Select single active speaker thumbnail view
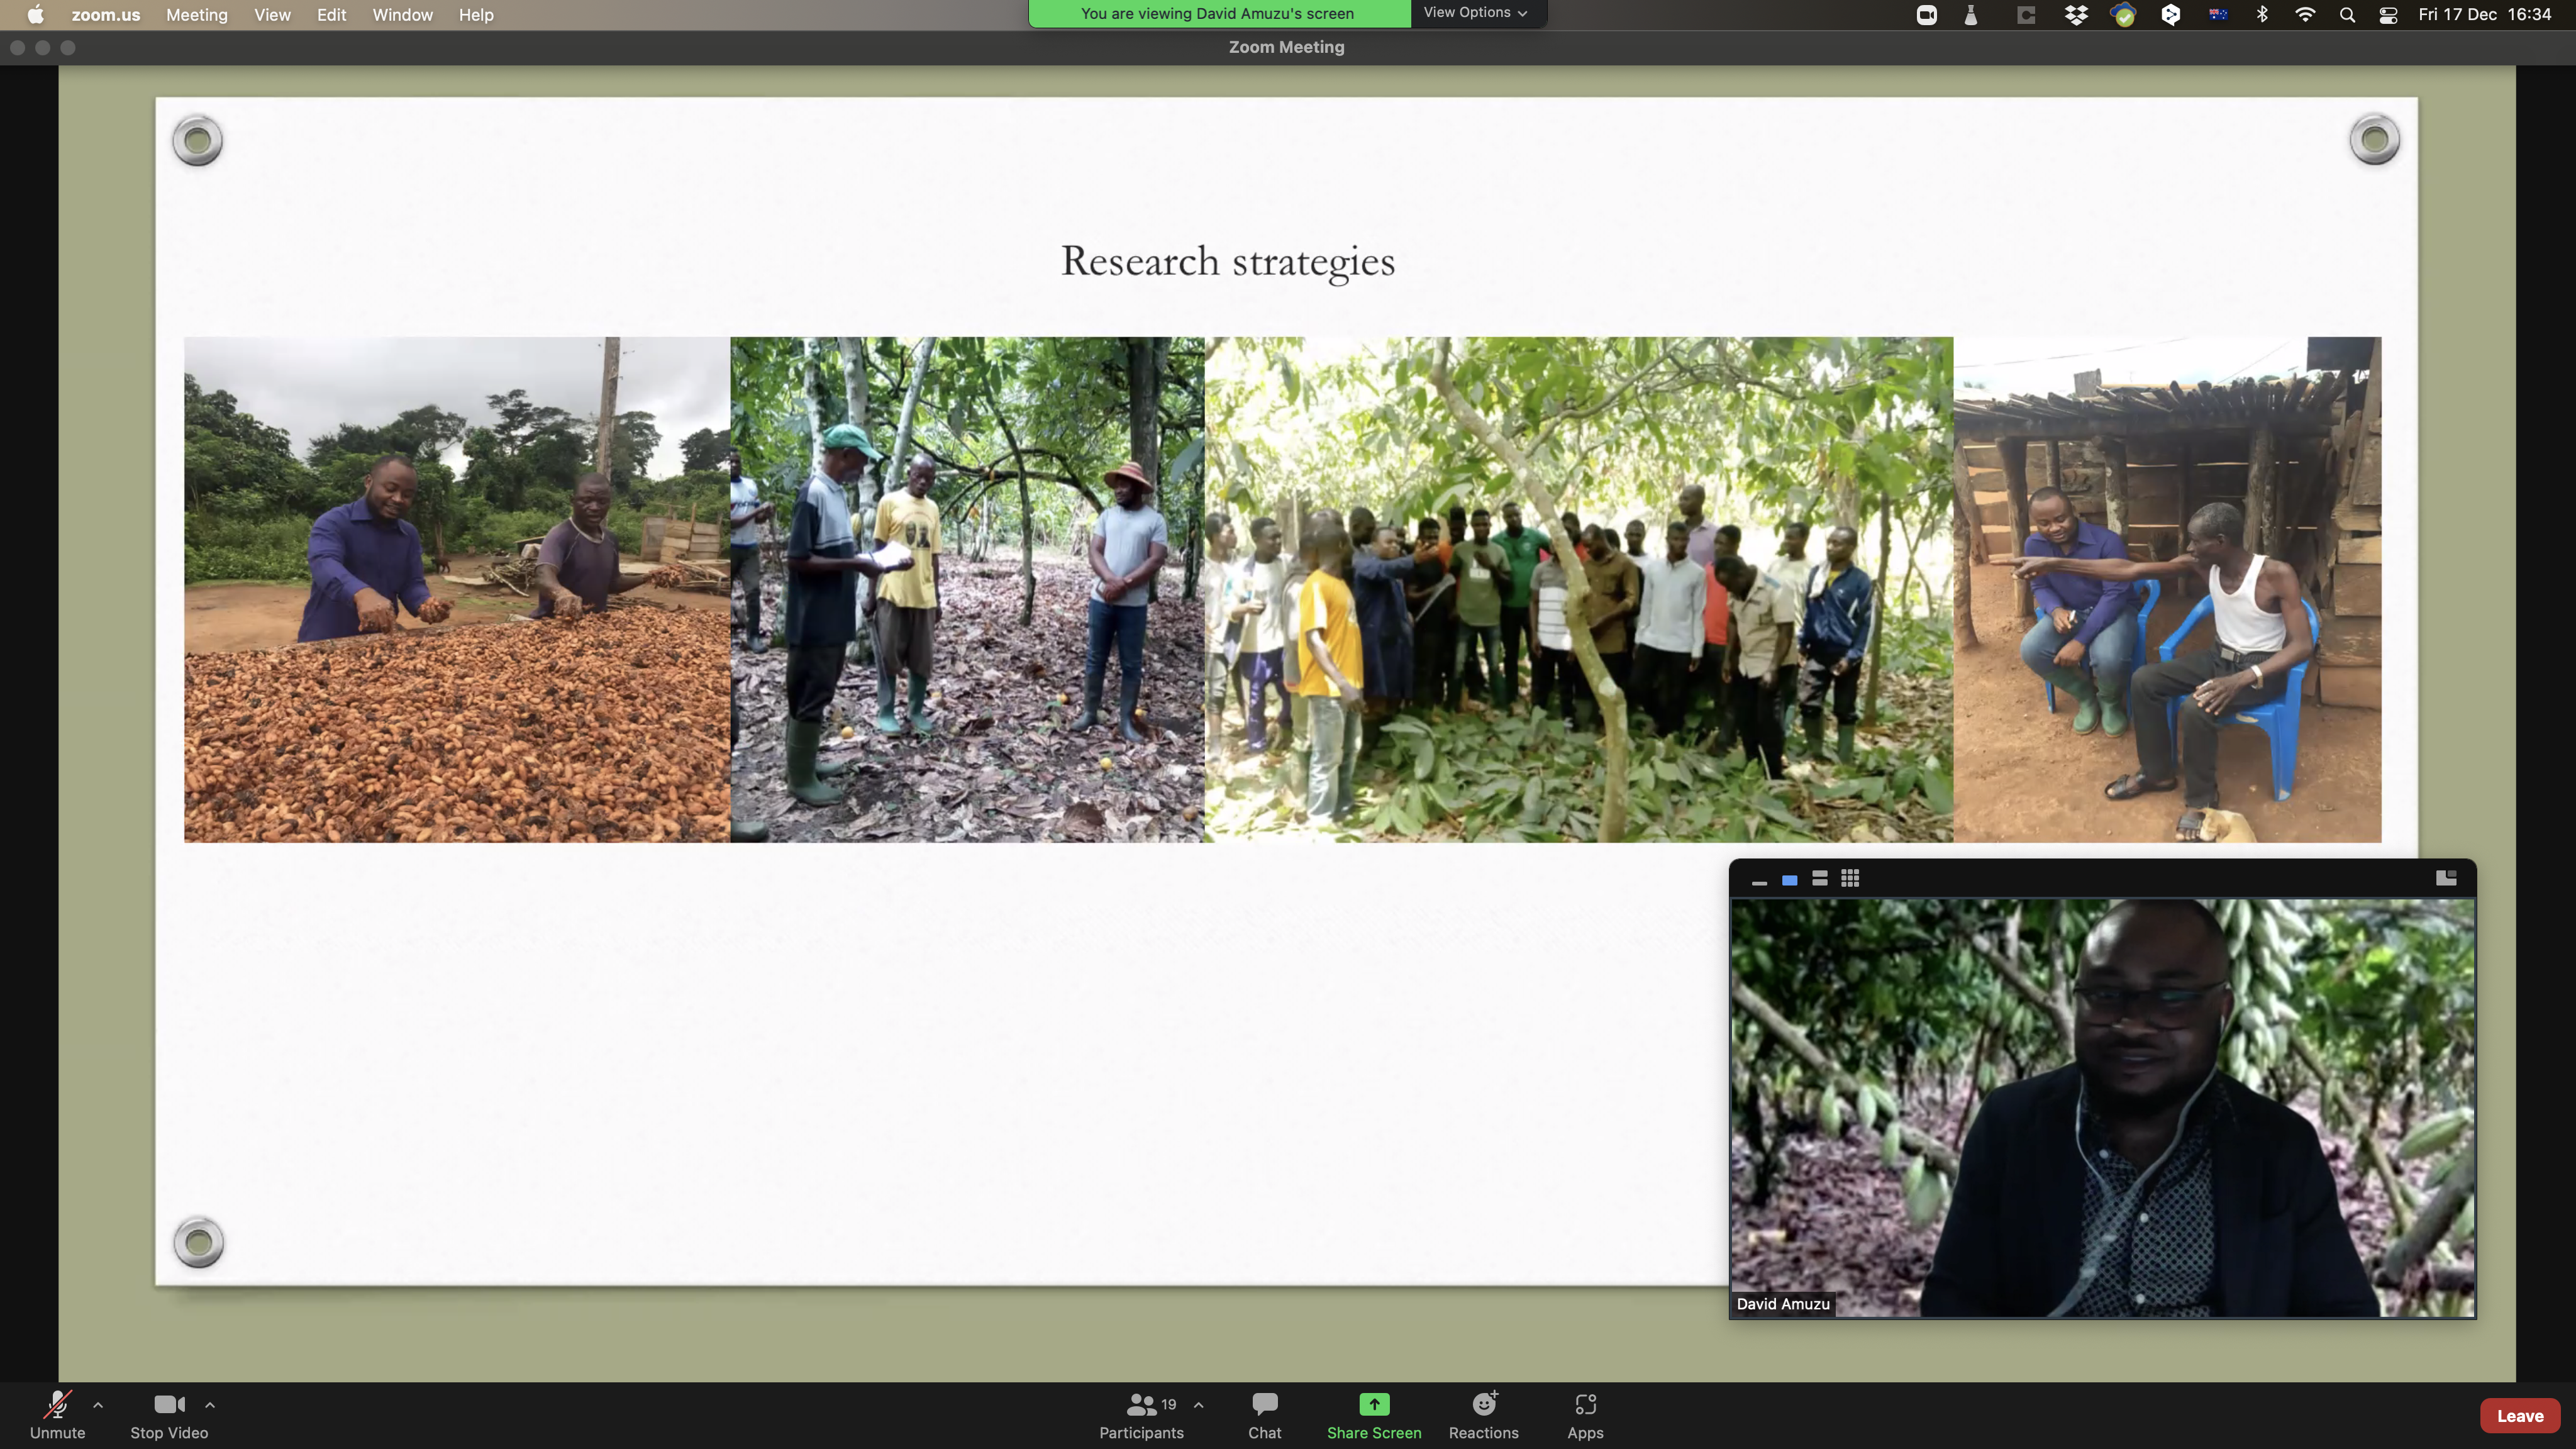The image size is (2576, 1449). click(x=1790, y=879)
